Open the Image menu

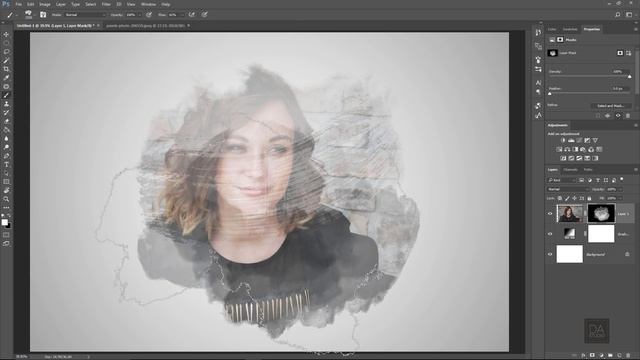coord(44,4)
